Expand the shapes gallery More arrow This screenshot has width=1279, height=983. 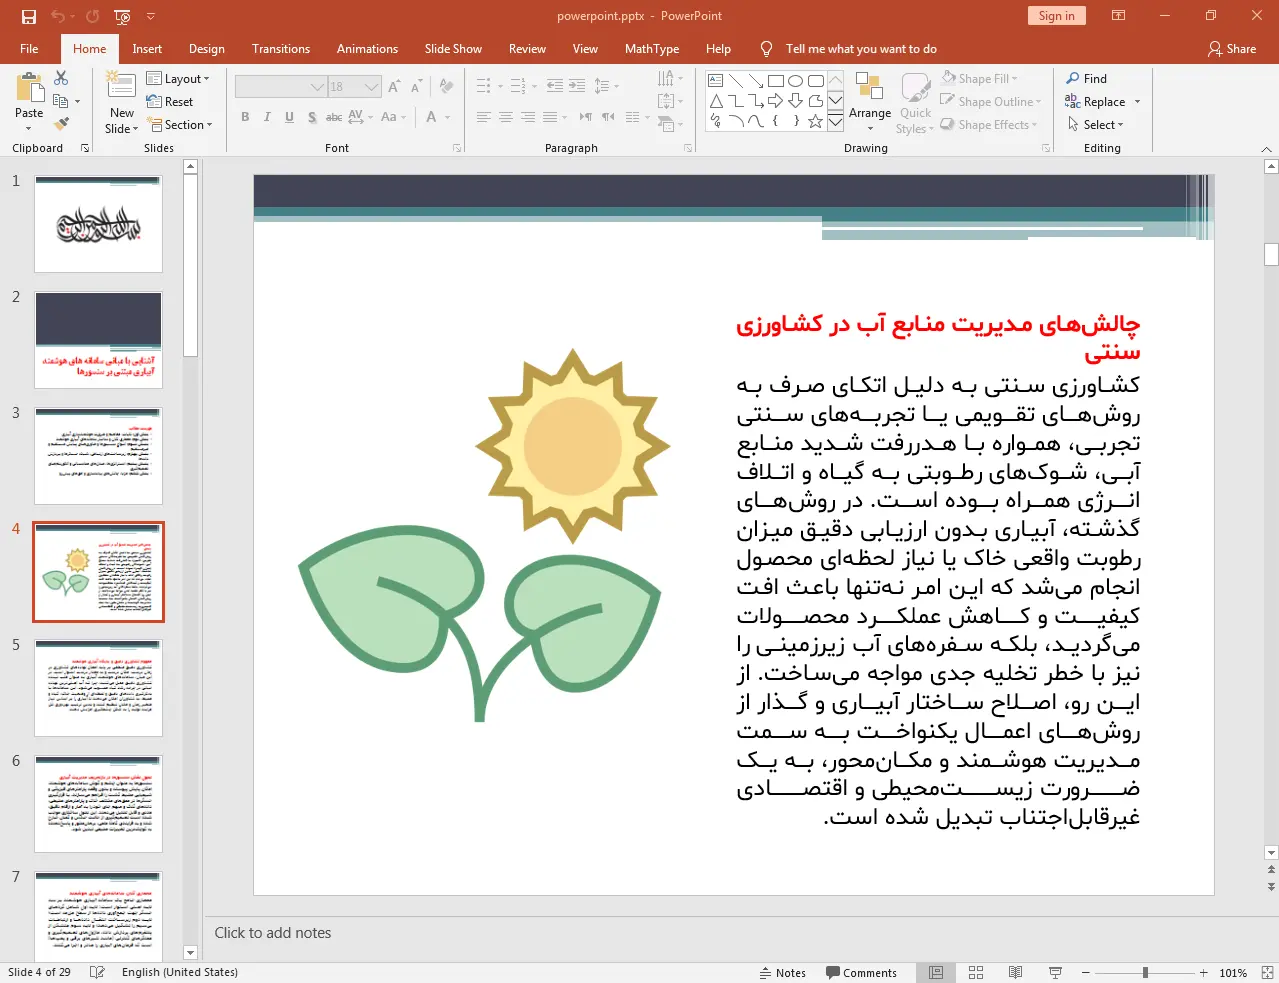(x=835, y=121)
